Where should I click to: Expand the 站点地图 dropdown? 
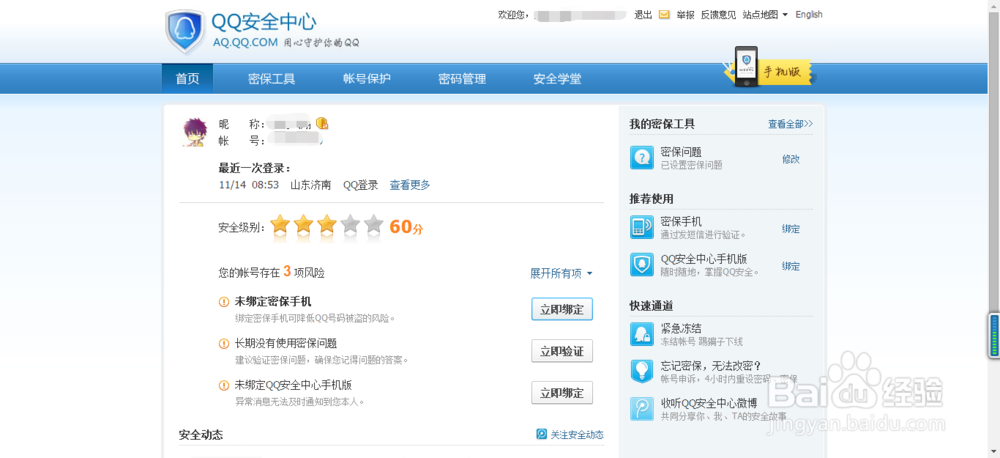[x=765, y=15]
